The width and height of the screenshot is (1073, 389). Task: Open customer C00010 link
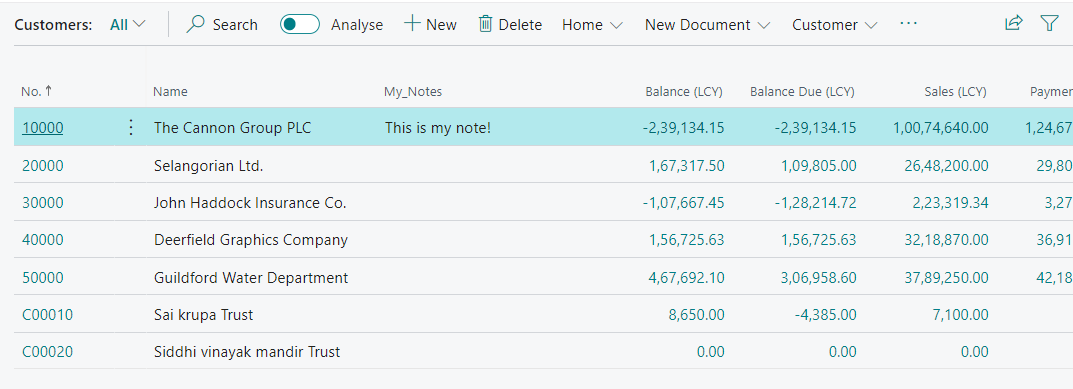click(47, 315)
